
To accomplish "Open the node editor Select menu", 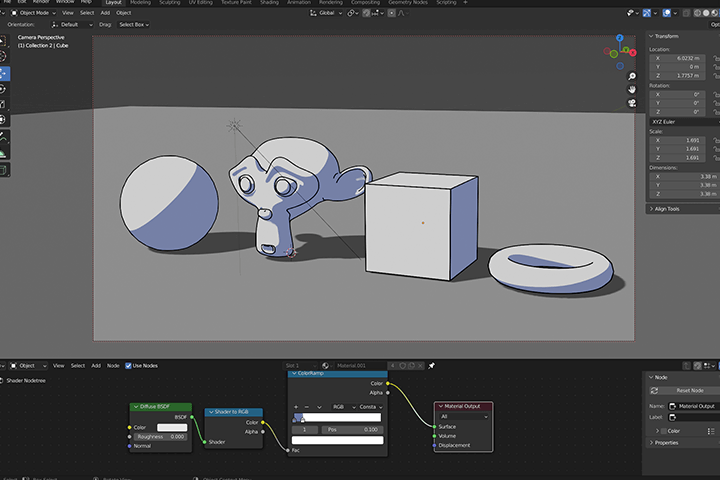I will coord(78,366).
